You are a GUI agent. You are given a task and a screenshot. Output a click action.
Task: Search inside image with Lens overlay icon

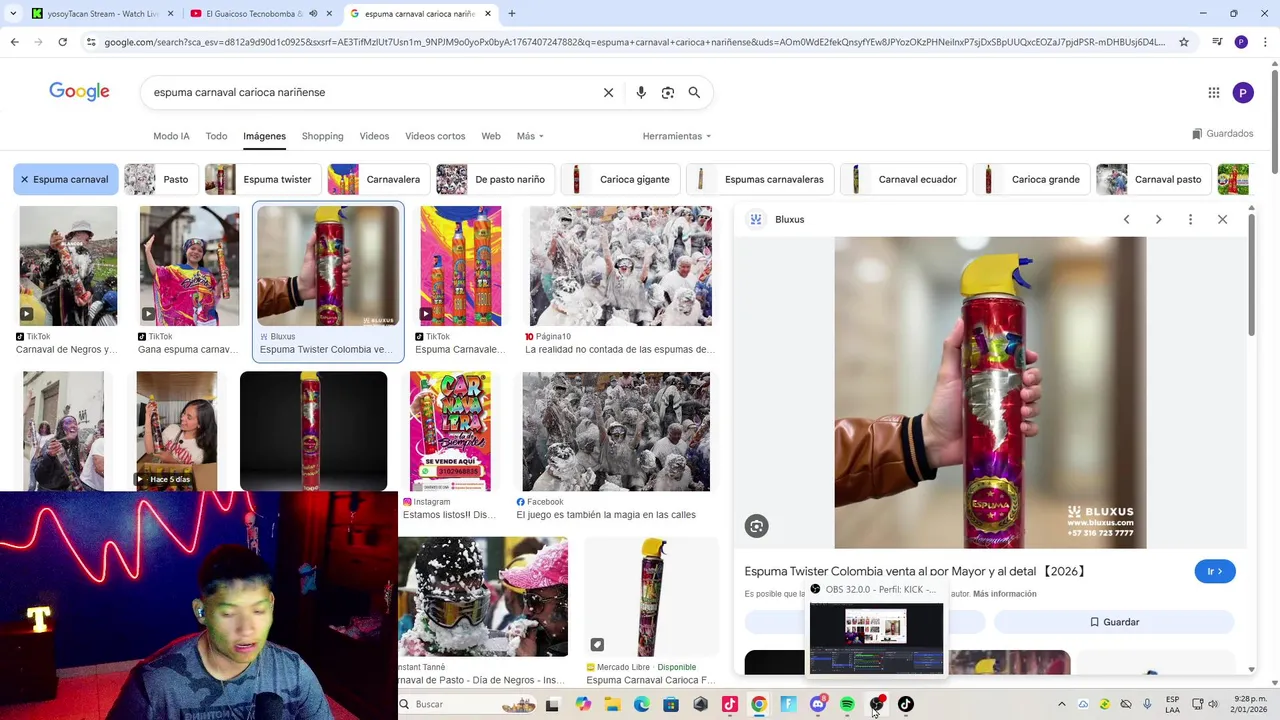757,526
